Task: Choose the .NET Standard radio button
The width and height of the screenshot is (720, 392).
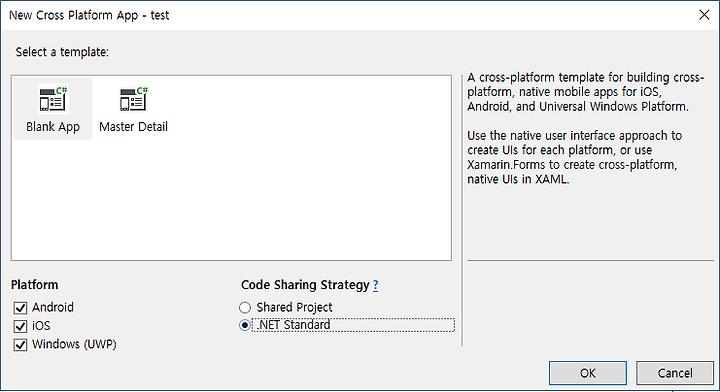Action: pyautogui.click(x=245, y=325)
